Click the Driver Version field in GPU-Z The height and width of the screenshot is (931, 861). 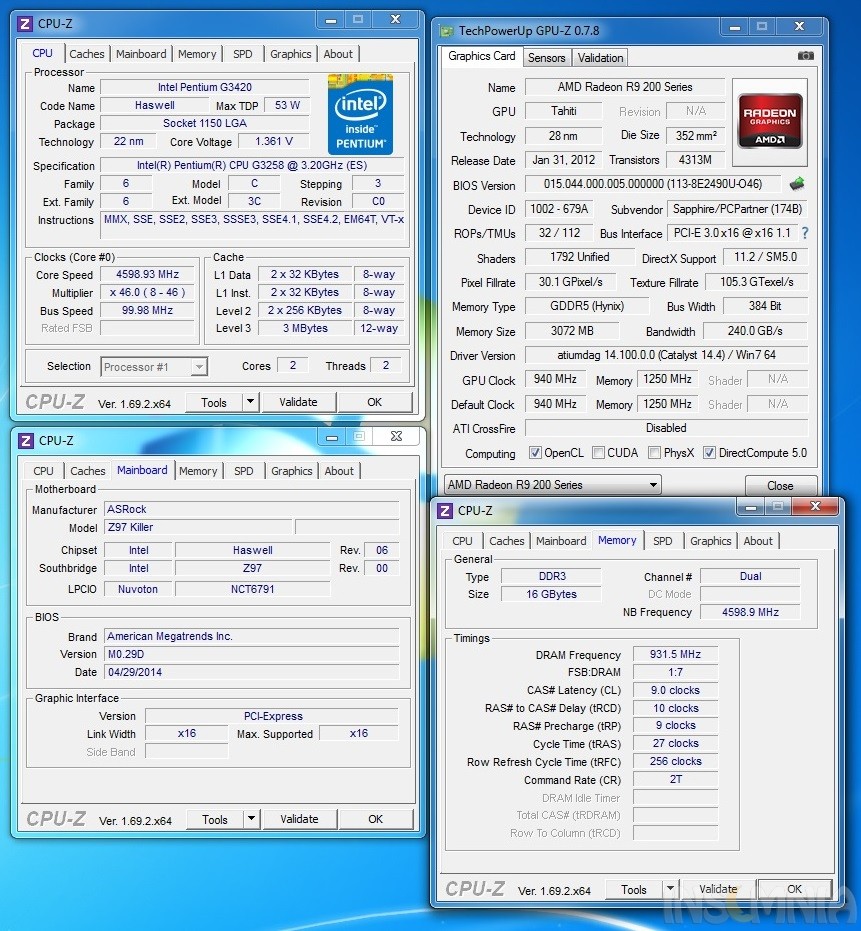point(666,355)
